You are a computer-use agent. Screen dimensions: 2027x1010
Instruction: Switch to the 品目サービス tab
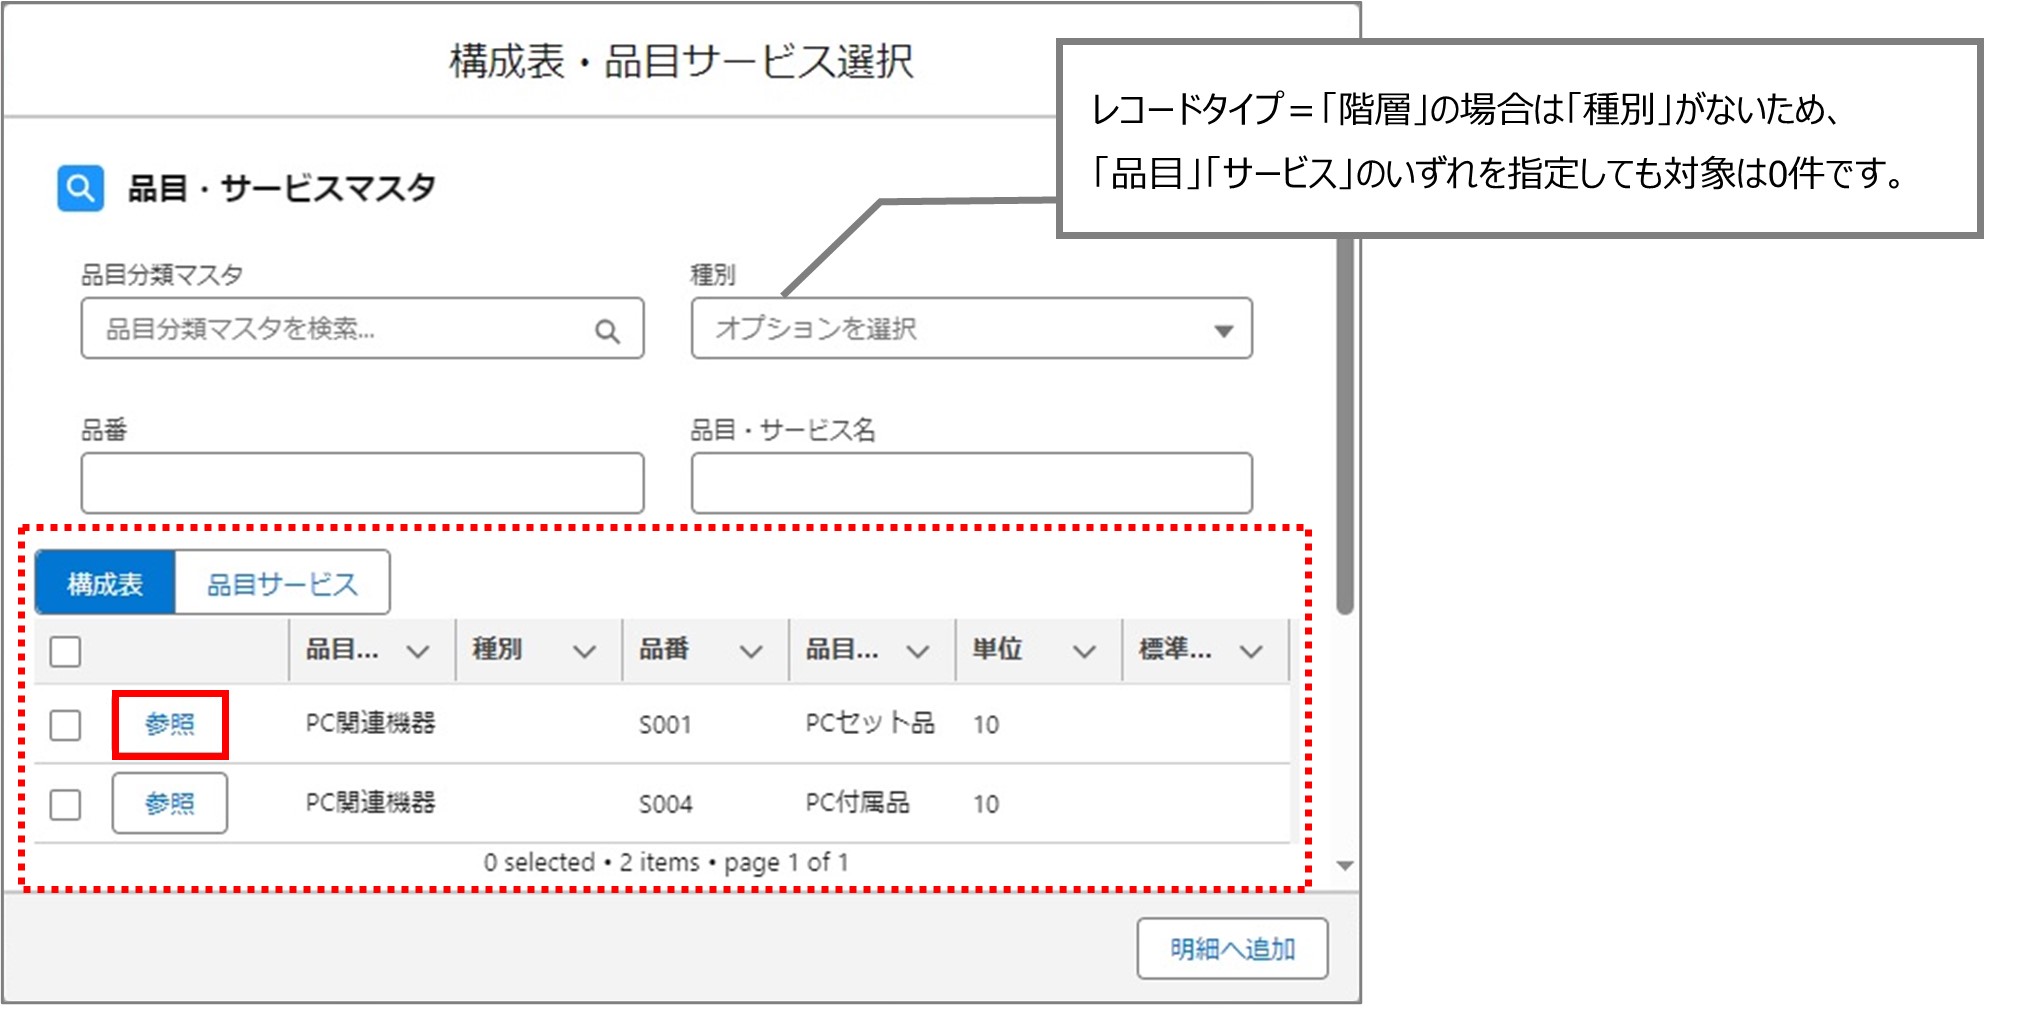[282, 583]
